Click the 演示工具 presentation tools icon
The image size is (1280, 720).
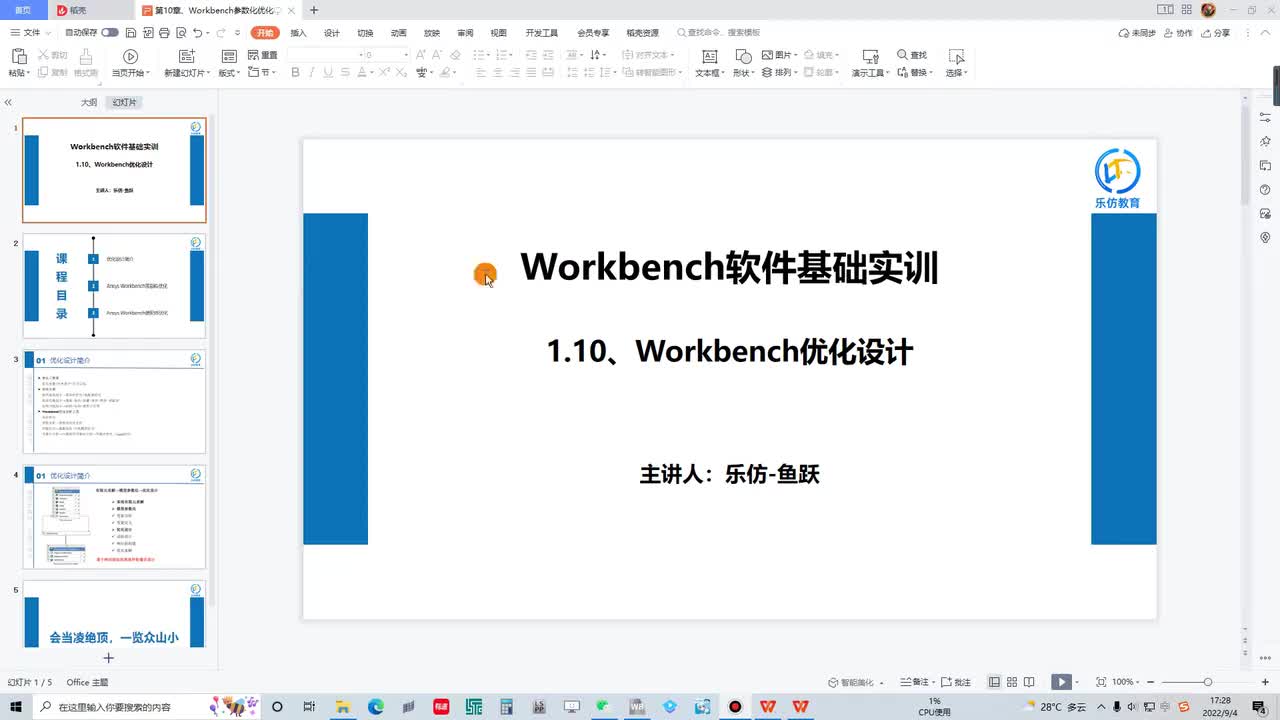(x=870, y=57)
